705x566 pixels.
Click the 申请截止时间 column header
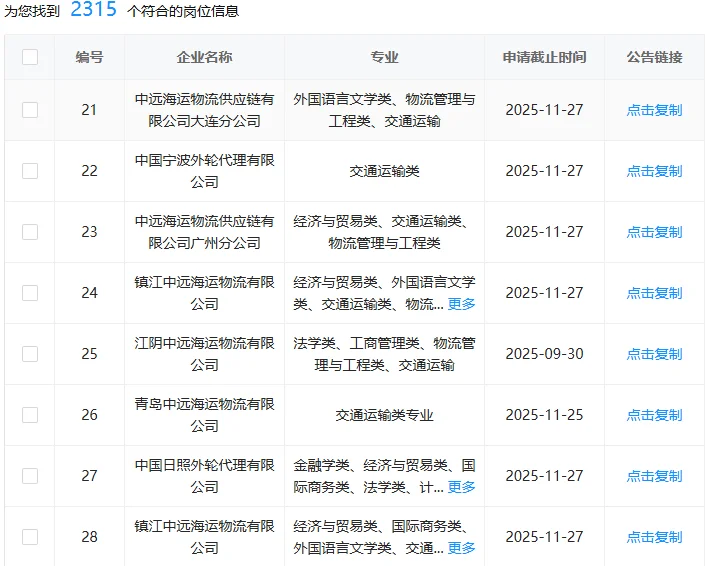[x=544, y=57]
